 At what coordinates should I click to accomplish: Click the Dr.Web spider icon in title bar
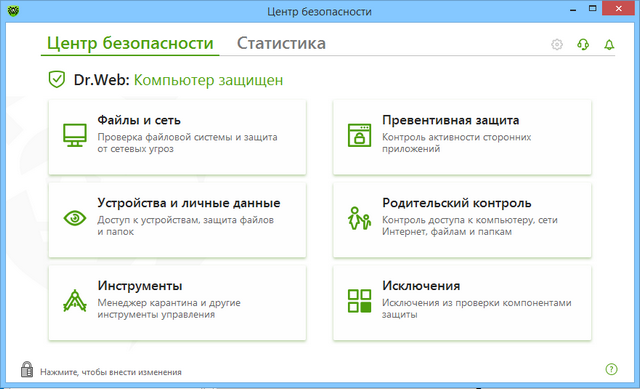click(13, 10)
